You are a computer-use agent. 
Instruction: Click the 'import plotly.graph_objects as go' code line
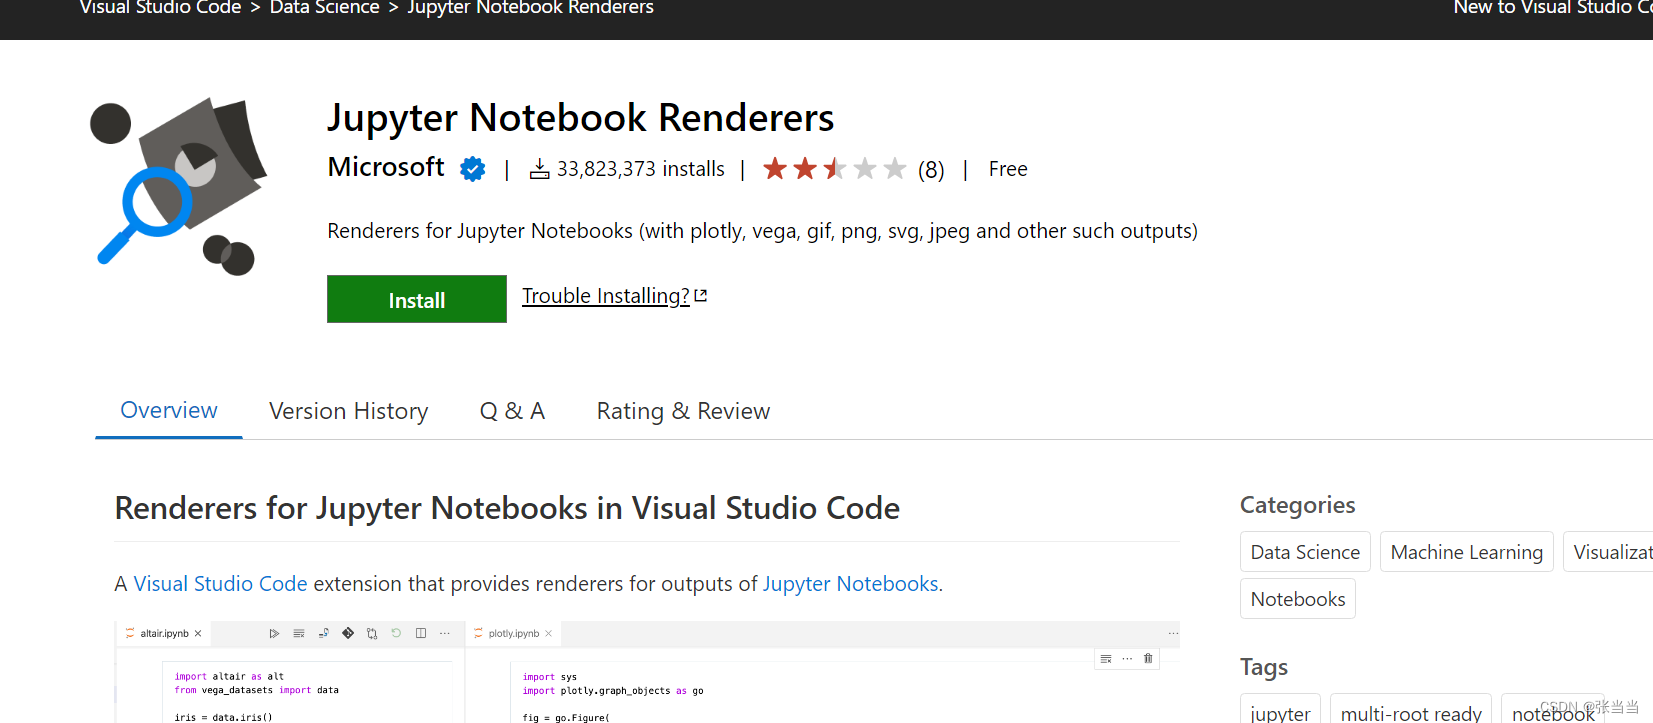[x=613, y=691]
